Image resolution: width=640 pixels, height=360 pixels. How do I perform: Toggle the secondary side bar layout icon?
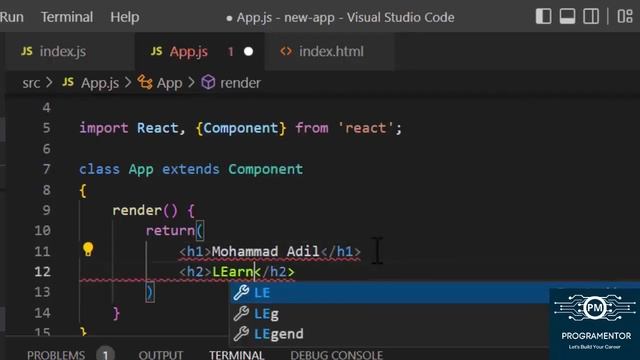pyautogui.click(x=591, y=17)
